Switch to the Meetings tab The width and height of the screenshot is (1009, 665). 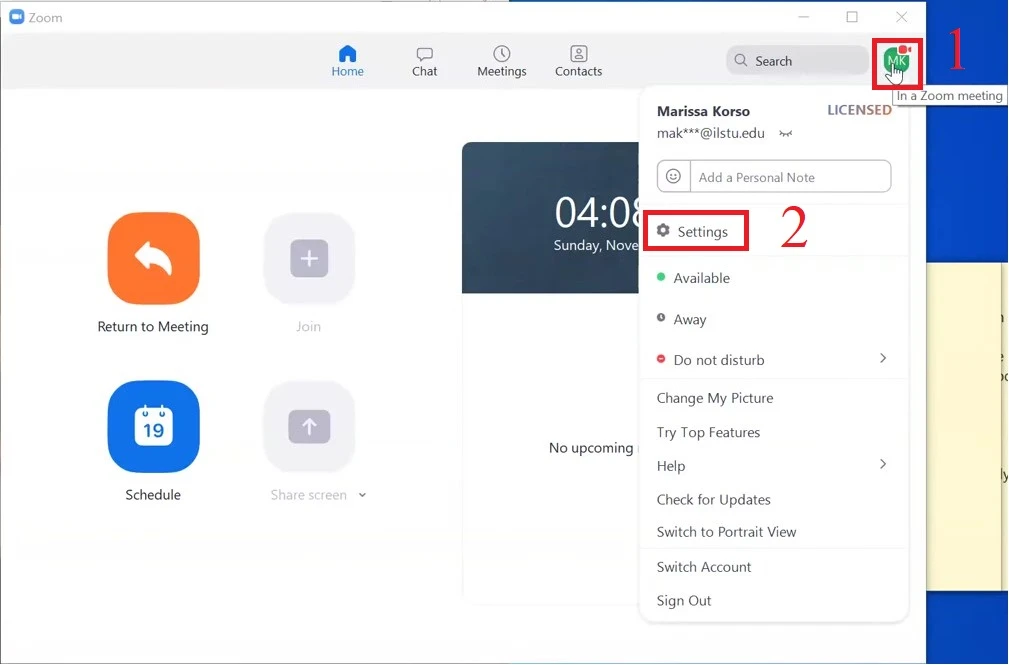pos(501,61)
